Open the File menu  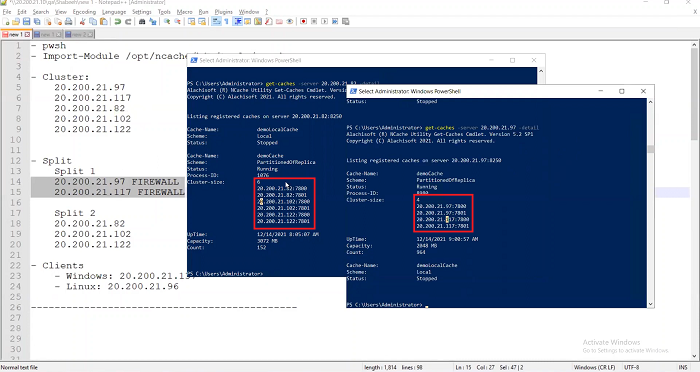(x=7, y=12)
